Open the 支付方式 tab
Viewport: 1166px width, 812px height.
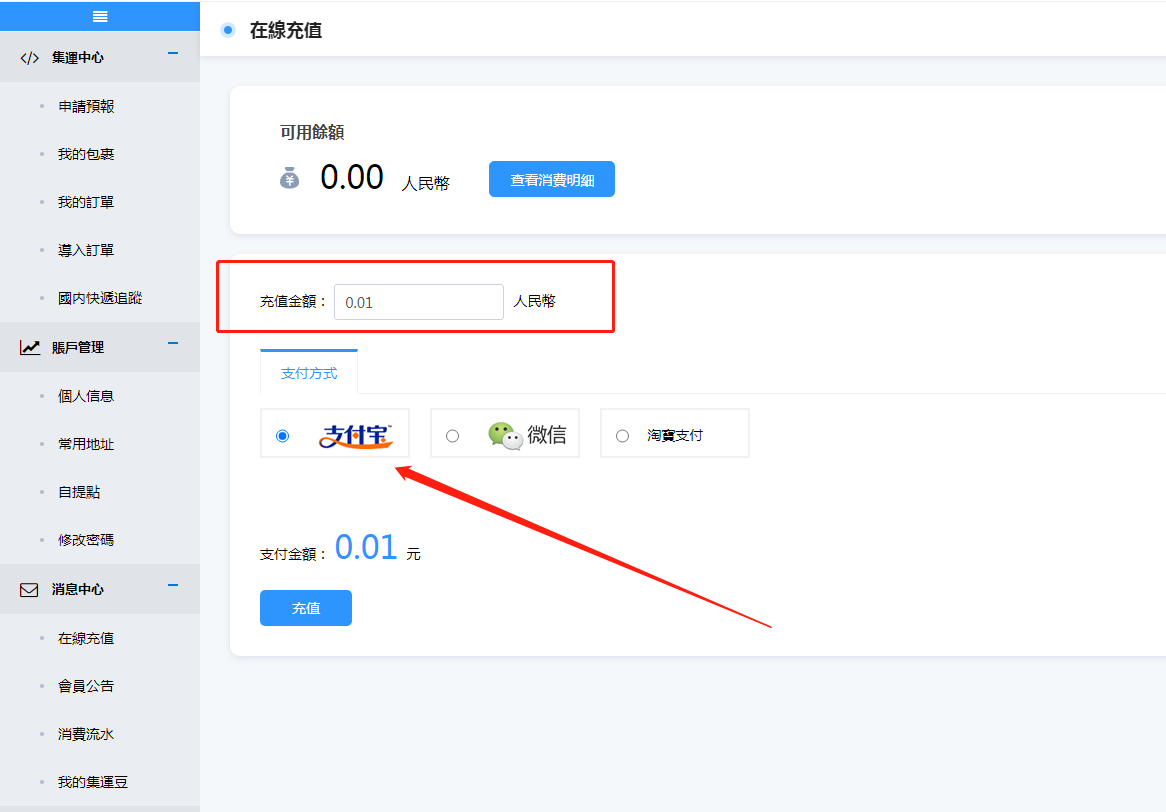pos(309,373)
